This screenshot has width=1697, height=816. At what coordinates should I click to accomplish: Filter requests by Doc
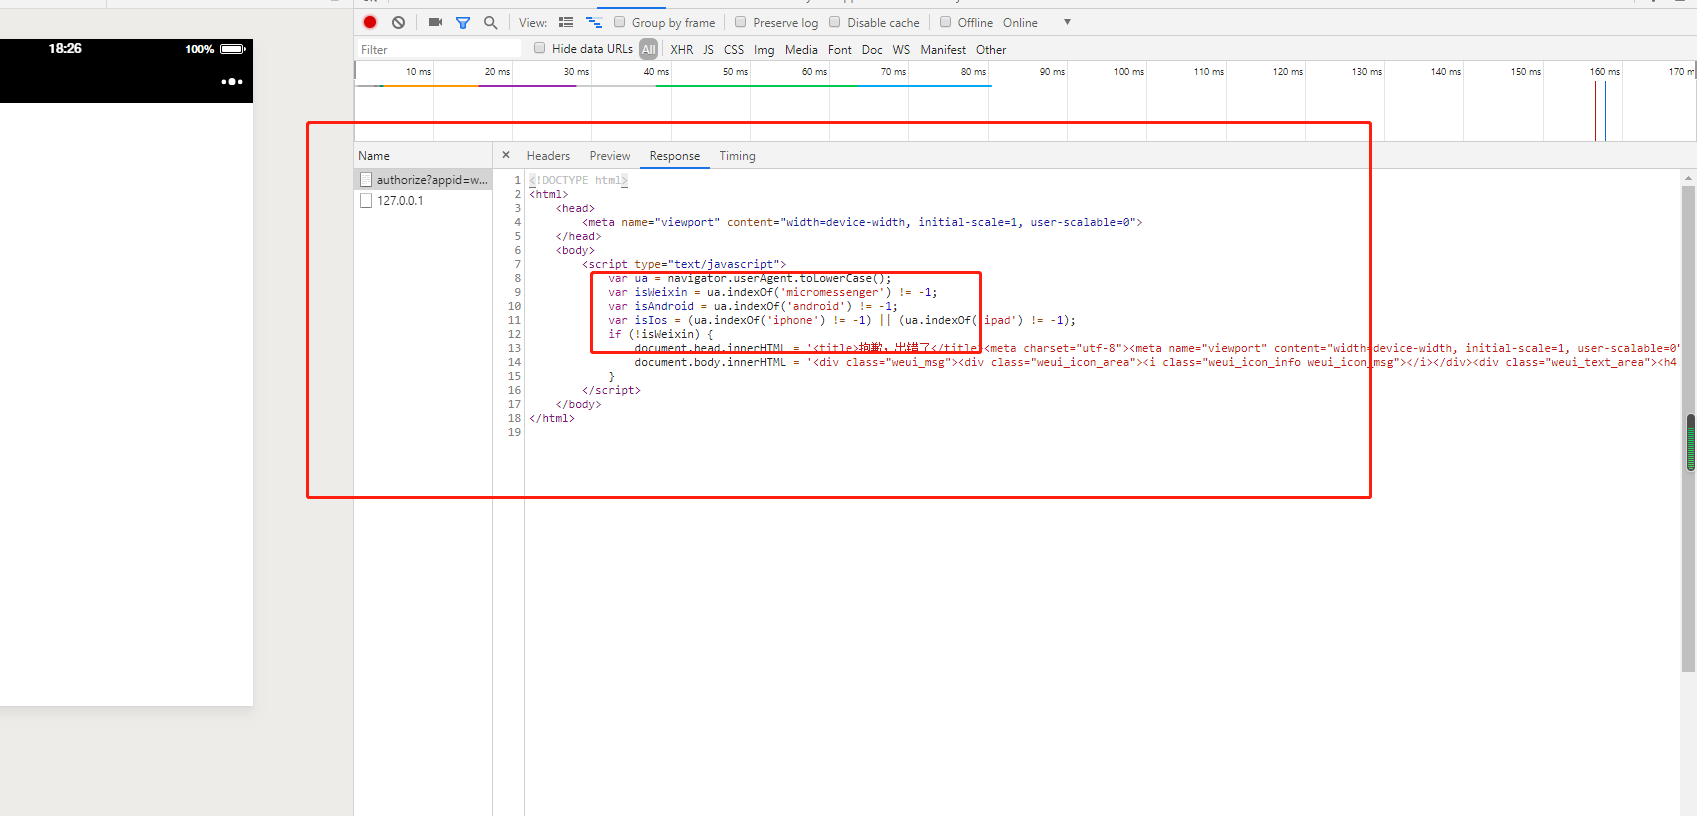point(872,49)
